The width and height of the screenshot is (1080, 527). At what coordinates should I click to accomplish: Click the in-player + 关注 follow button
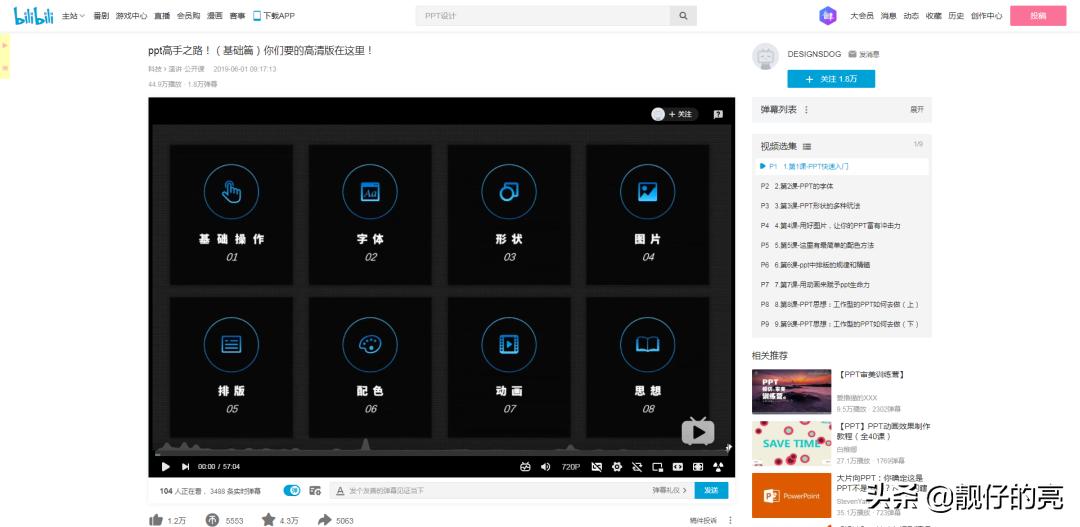click(x=674, y=114)
